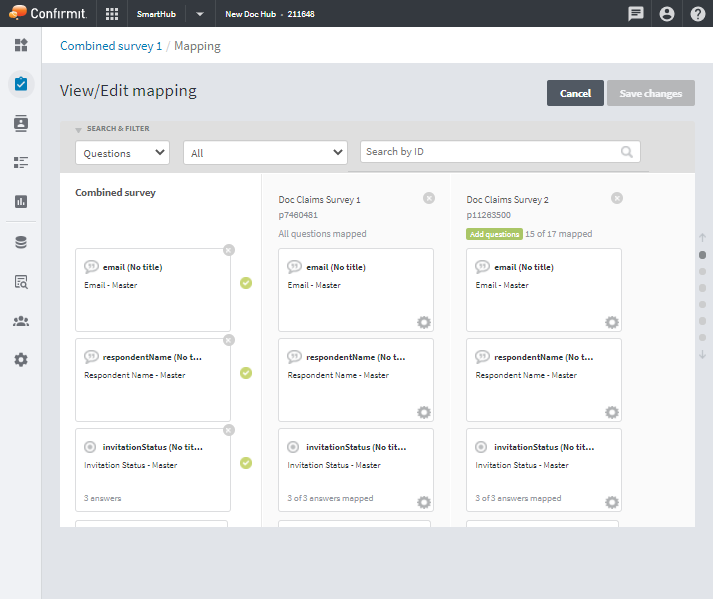Open the messages chat icon
This screenshot has height=599, width=713.
coord(635,14)
